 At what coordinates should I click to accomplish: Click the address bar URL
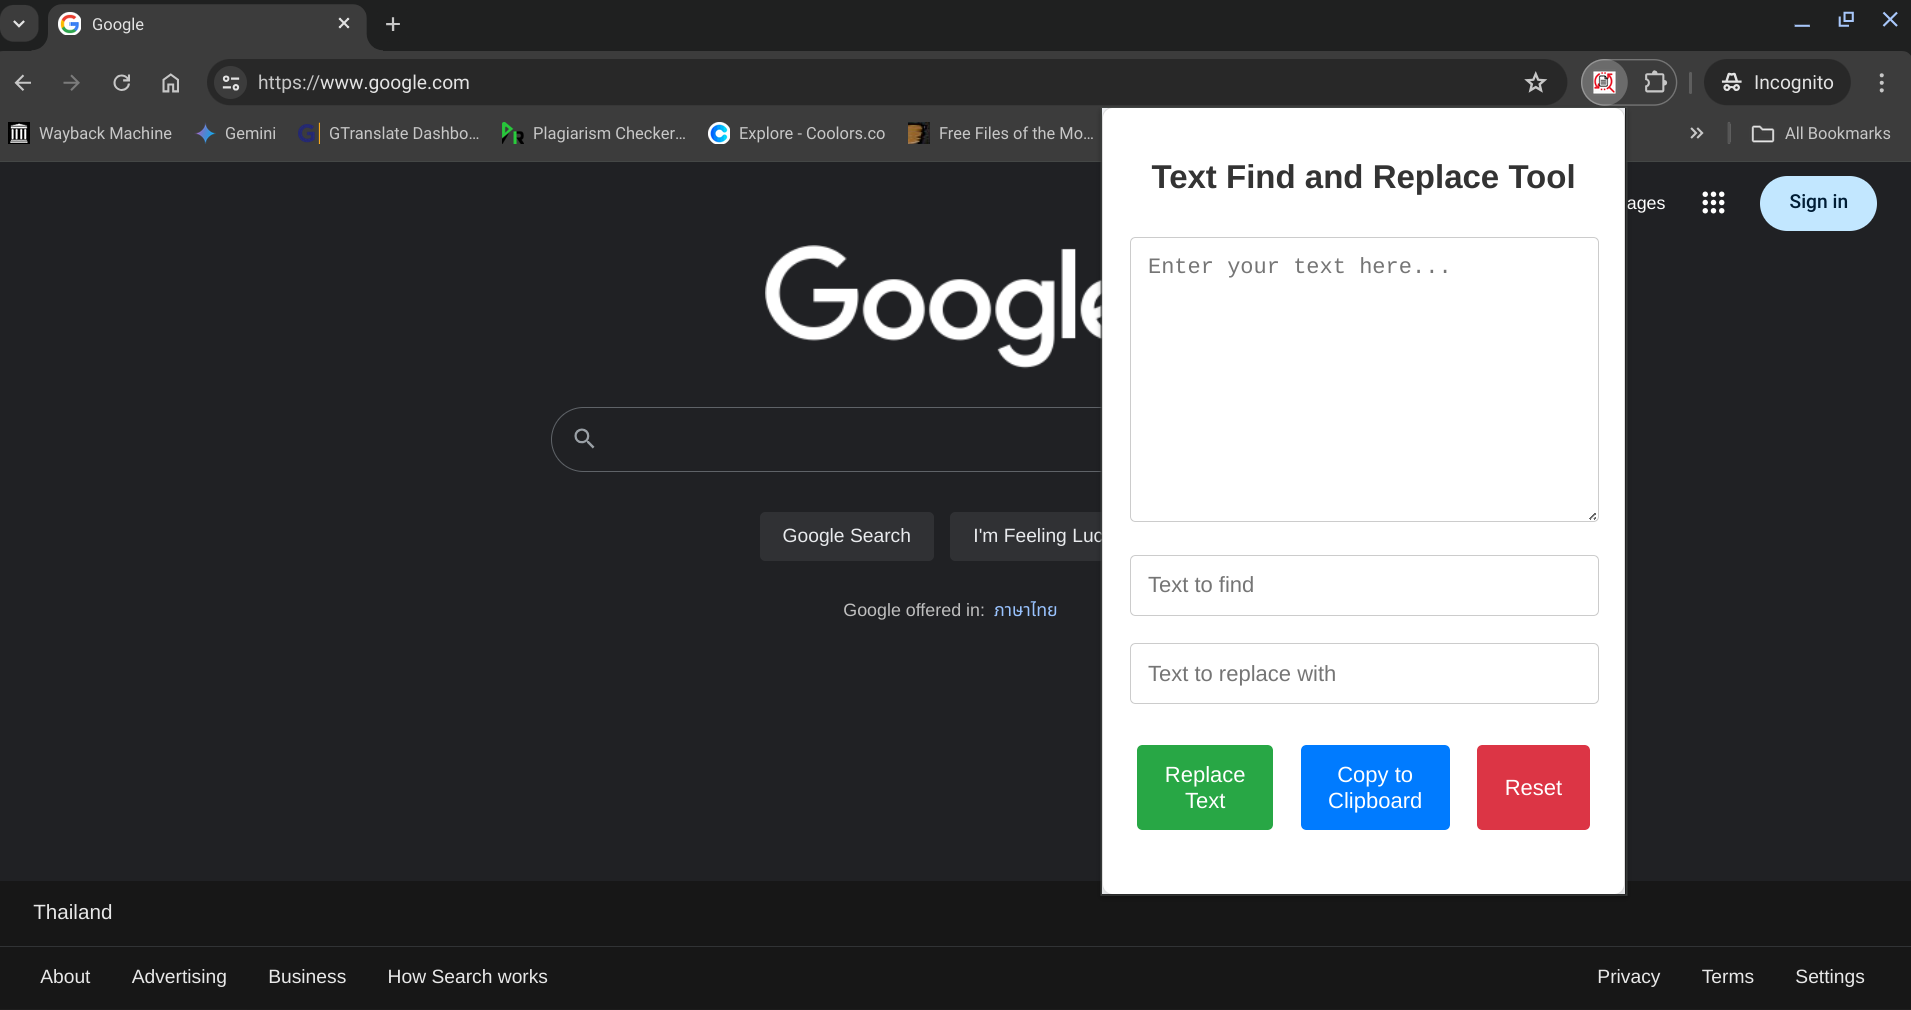[x=363, y=83]
